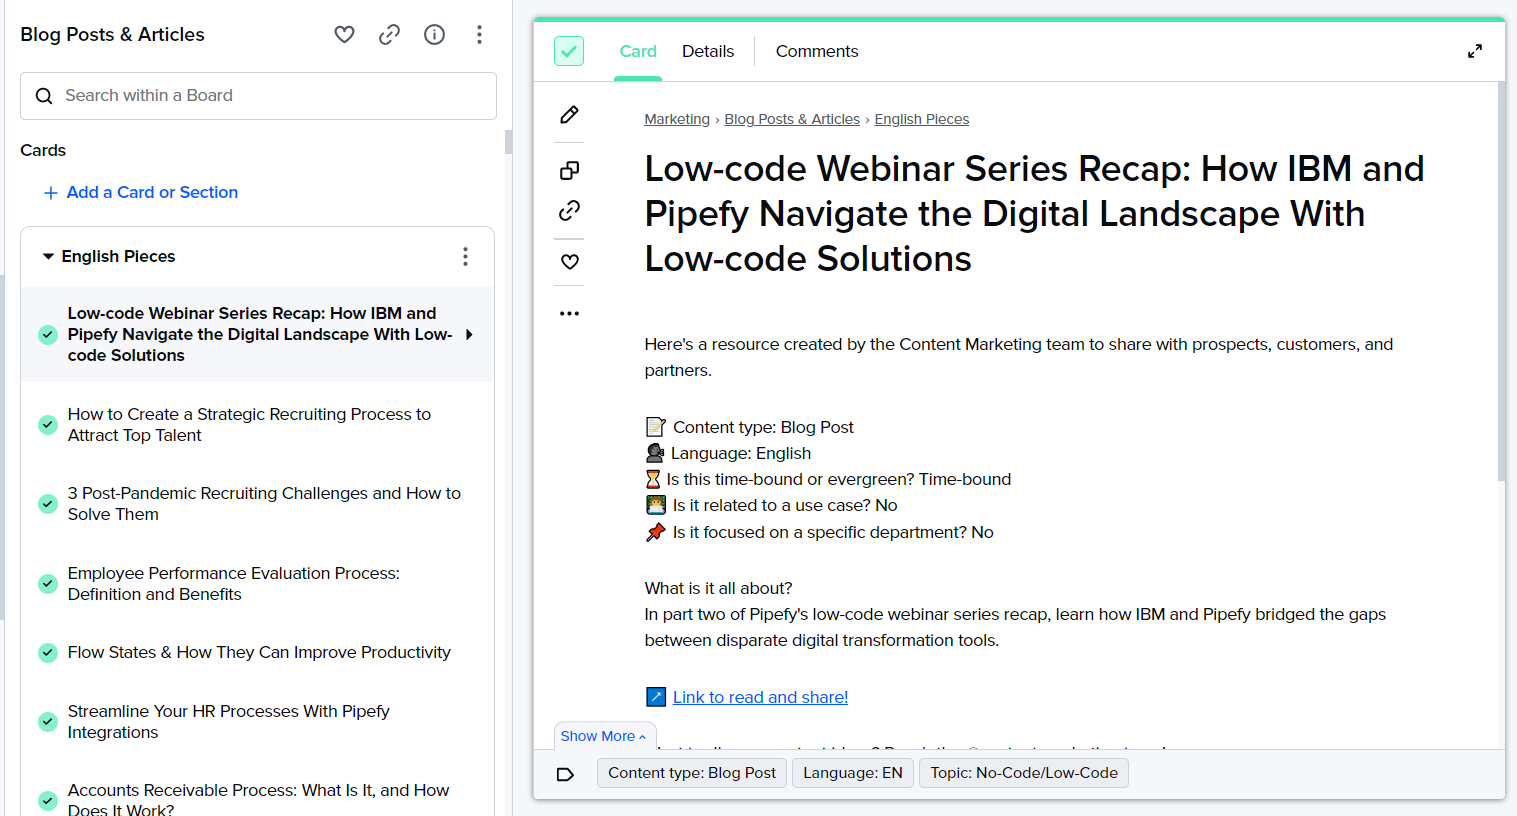The width and height of the screenshot is (1517, 816).
Task: Click verification badge on Strategic Recruiting card
Action: [x=48, y=425]
